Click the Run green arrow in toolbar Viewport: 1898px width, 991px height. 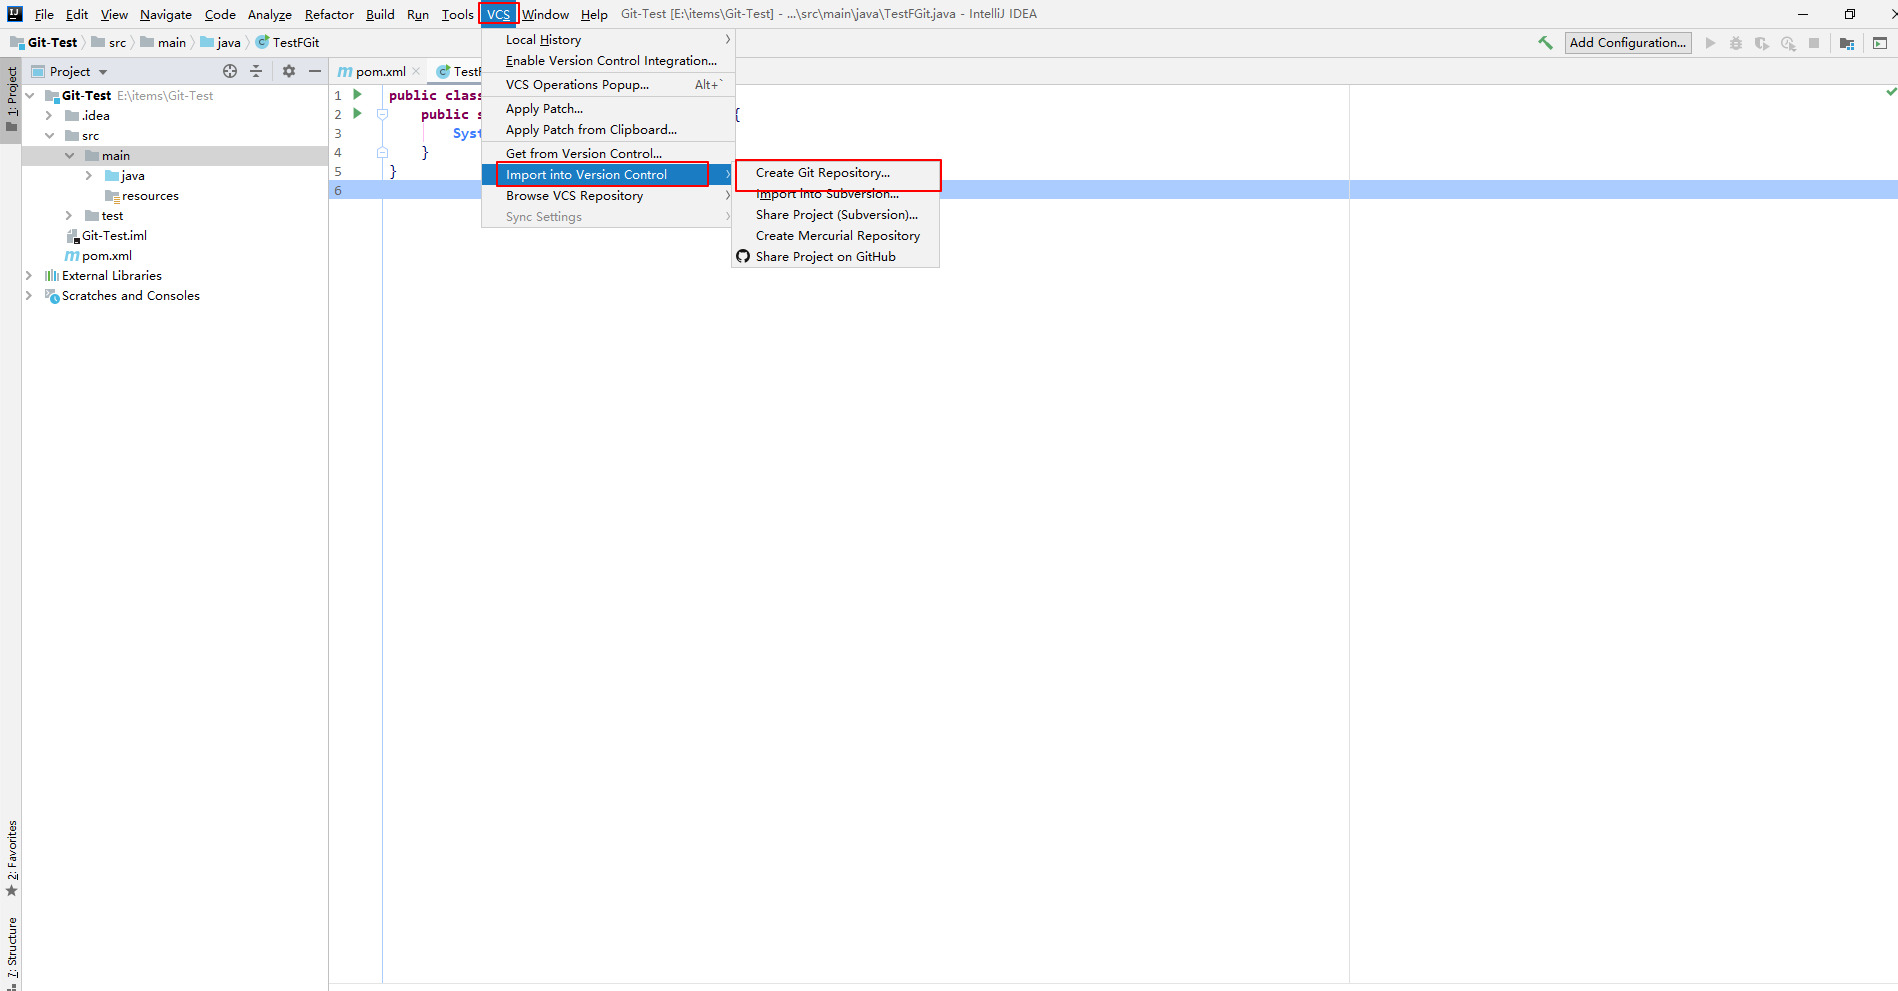coord(1710,43)
